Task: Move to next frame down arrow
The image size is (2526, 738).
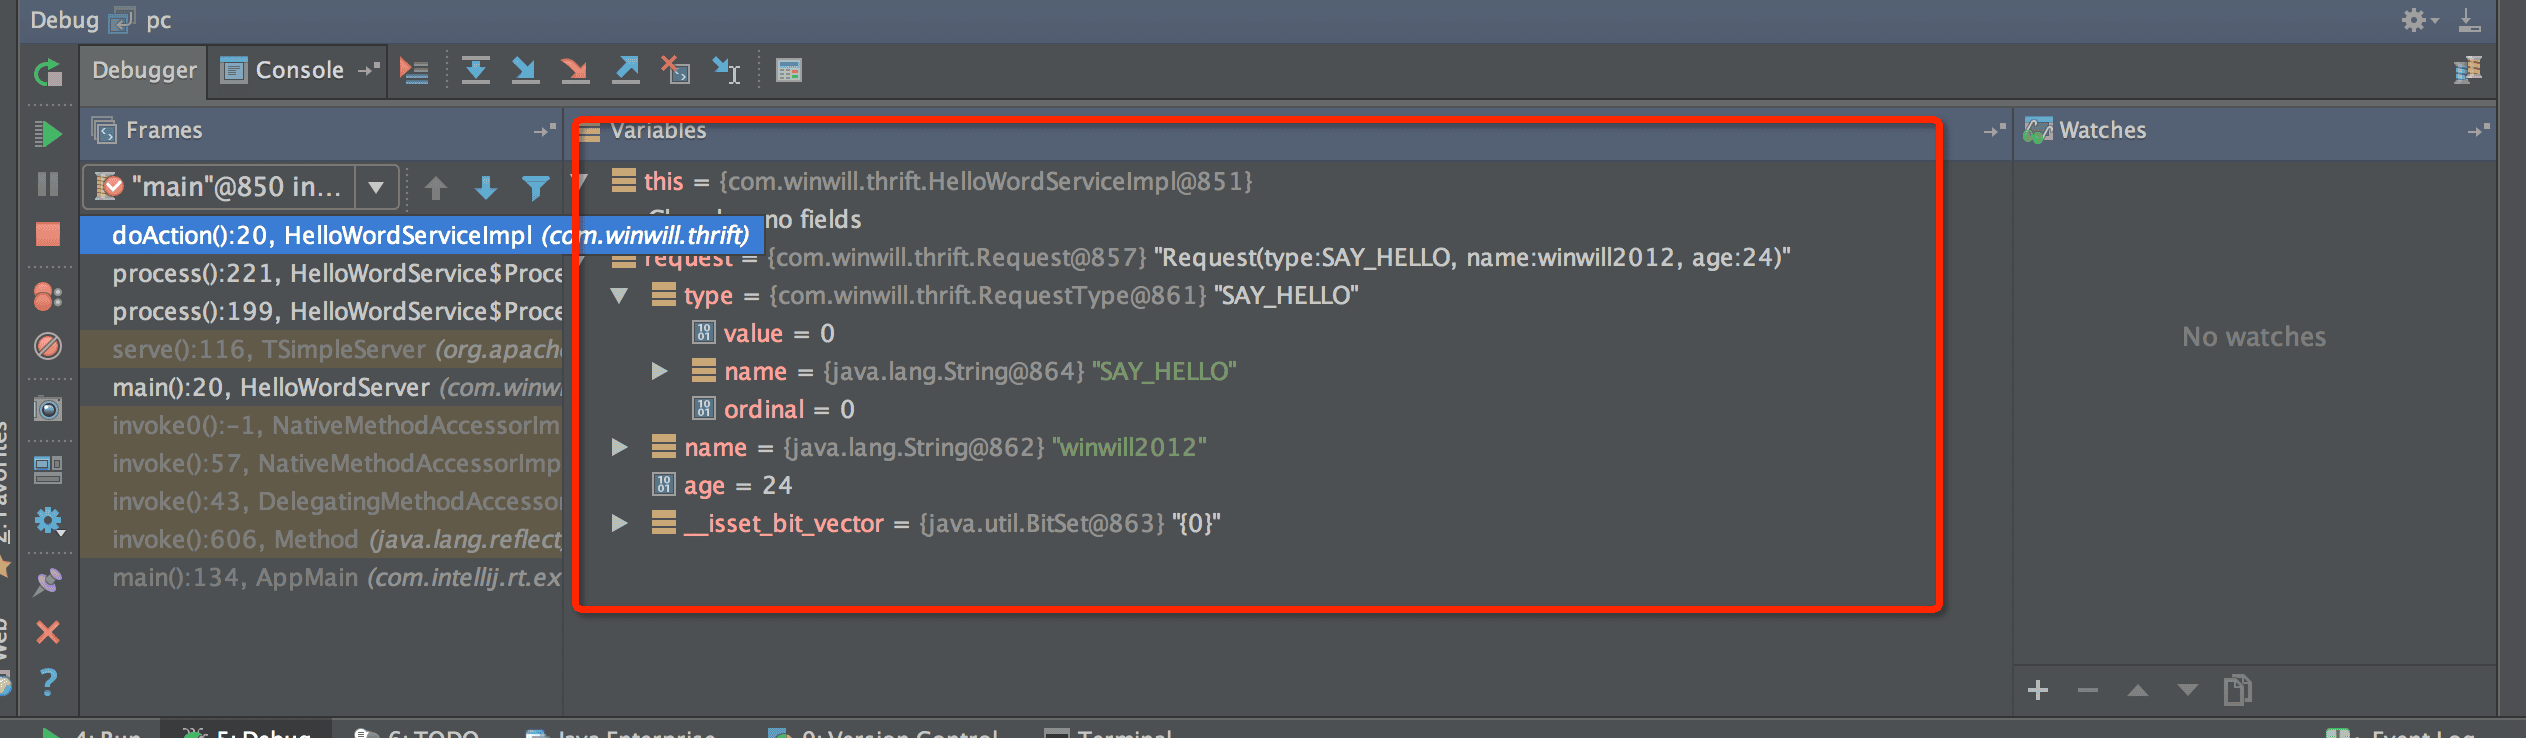Action: [486, 187]
